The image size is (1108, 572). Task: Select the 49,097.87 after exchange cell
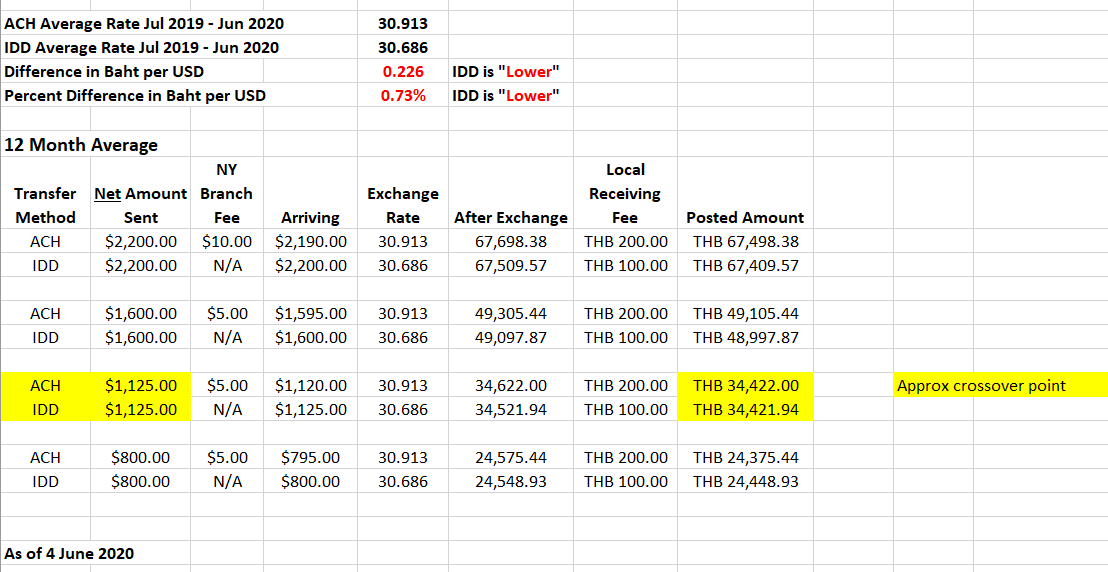click(x=510, y=337)
